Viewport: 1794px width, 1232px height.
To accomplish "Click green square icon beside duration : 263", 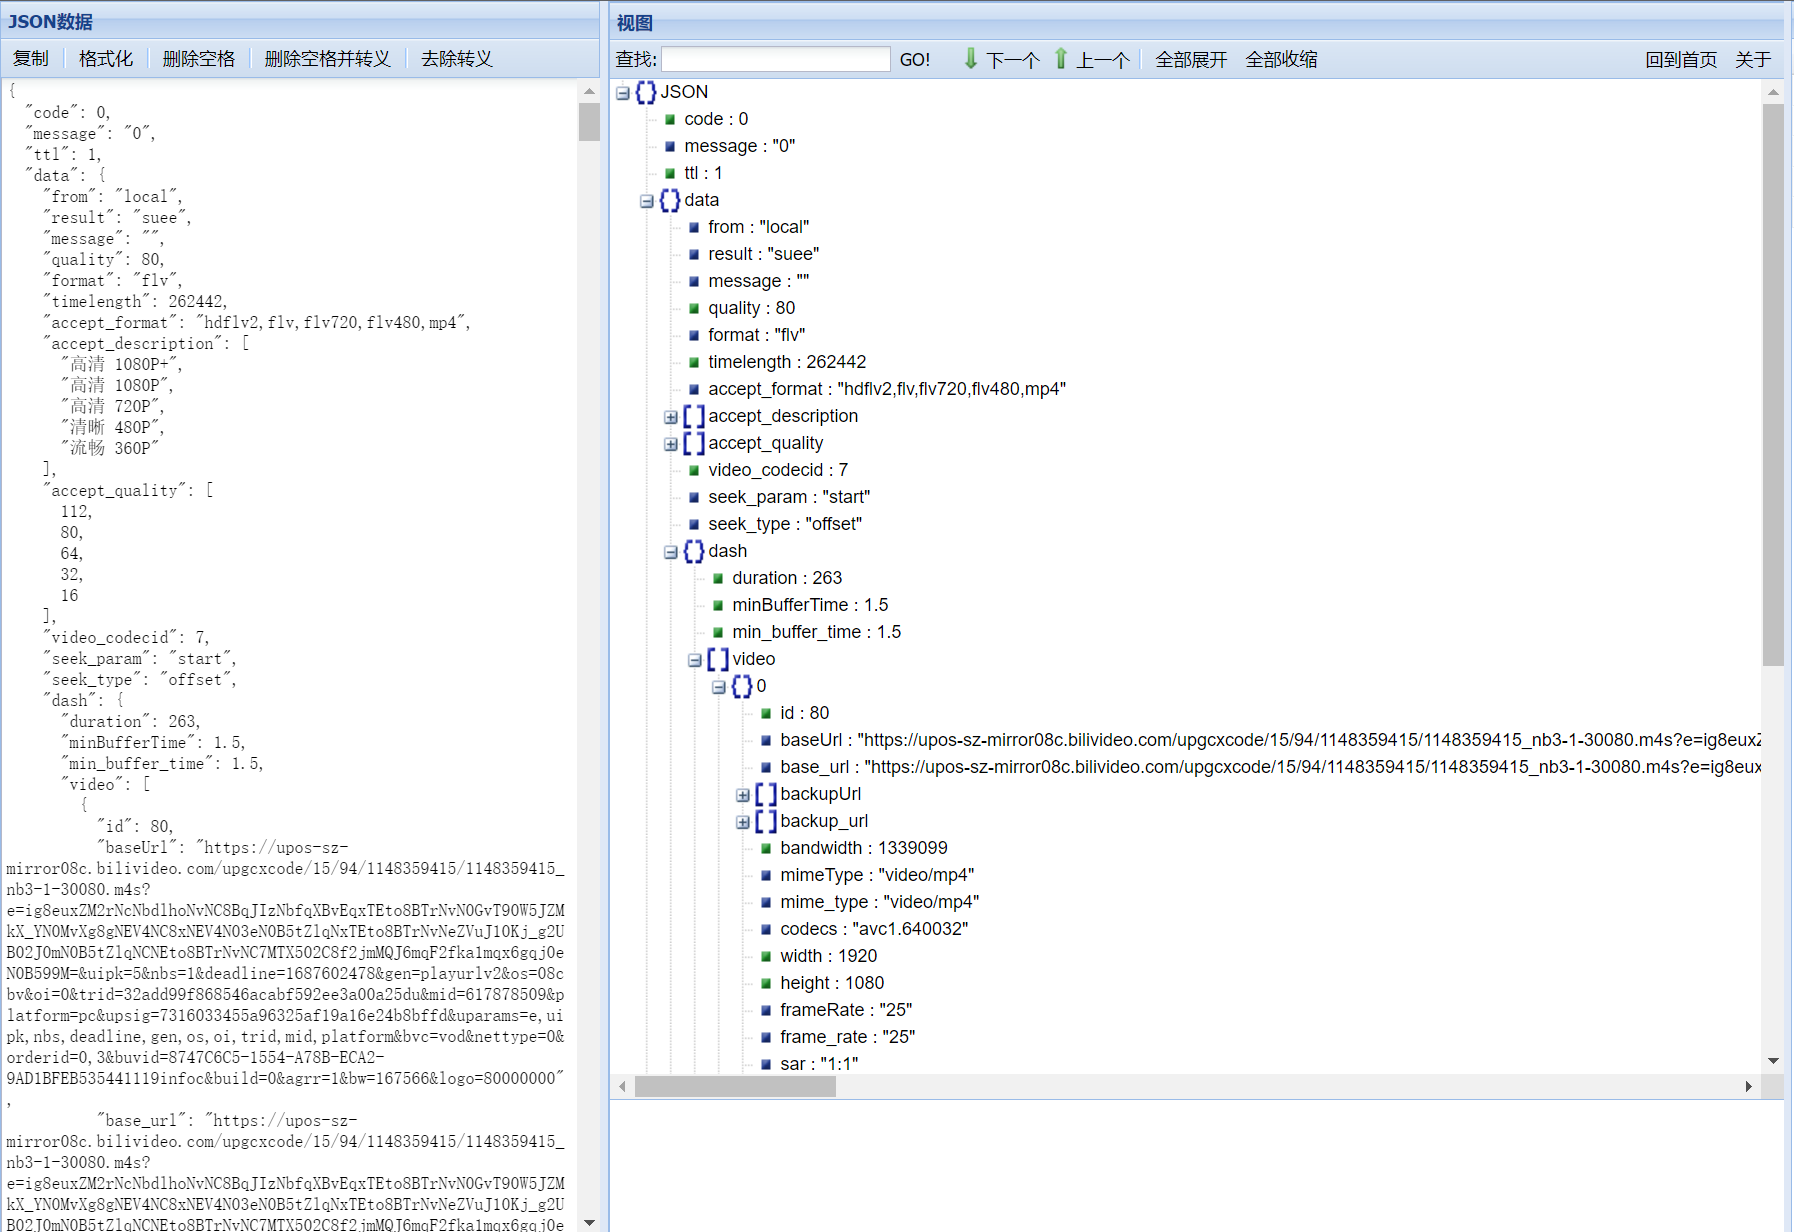I will (x=718, y=579).
